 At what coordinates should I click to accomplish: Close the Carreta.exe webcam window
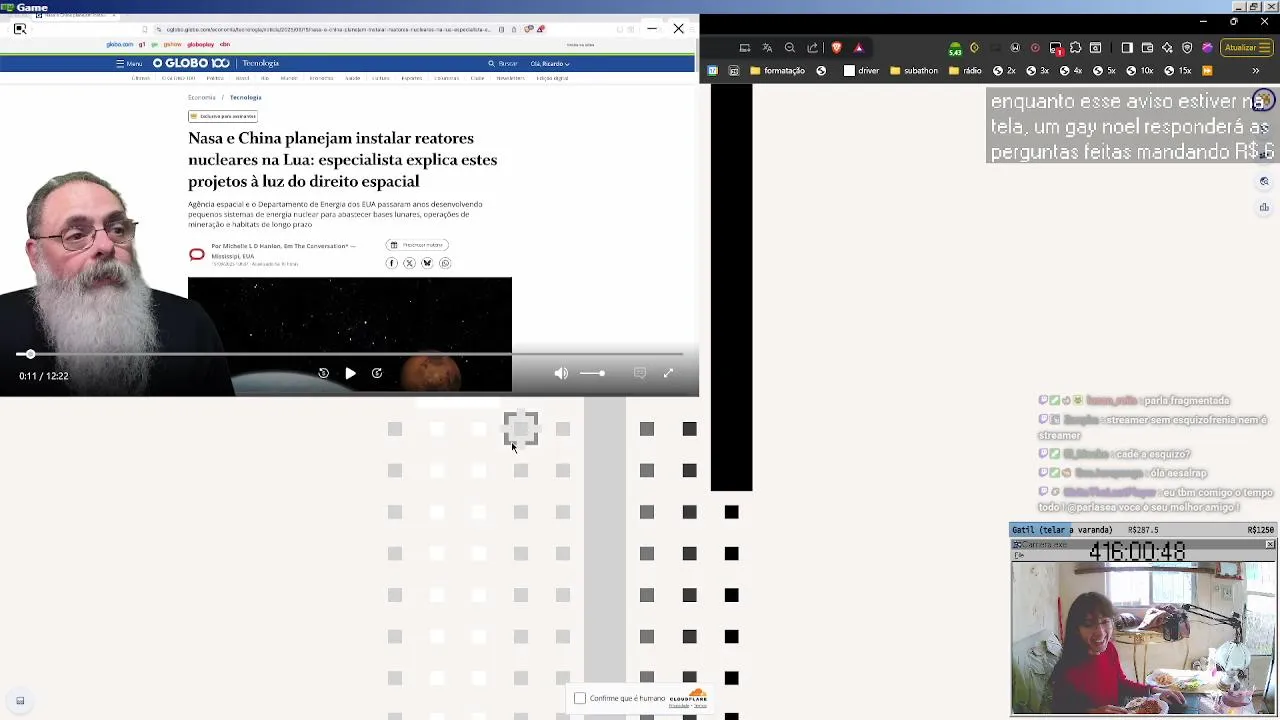pyautogui.click(x=1270, y=545)
